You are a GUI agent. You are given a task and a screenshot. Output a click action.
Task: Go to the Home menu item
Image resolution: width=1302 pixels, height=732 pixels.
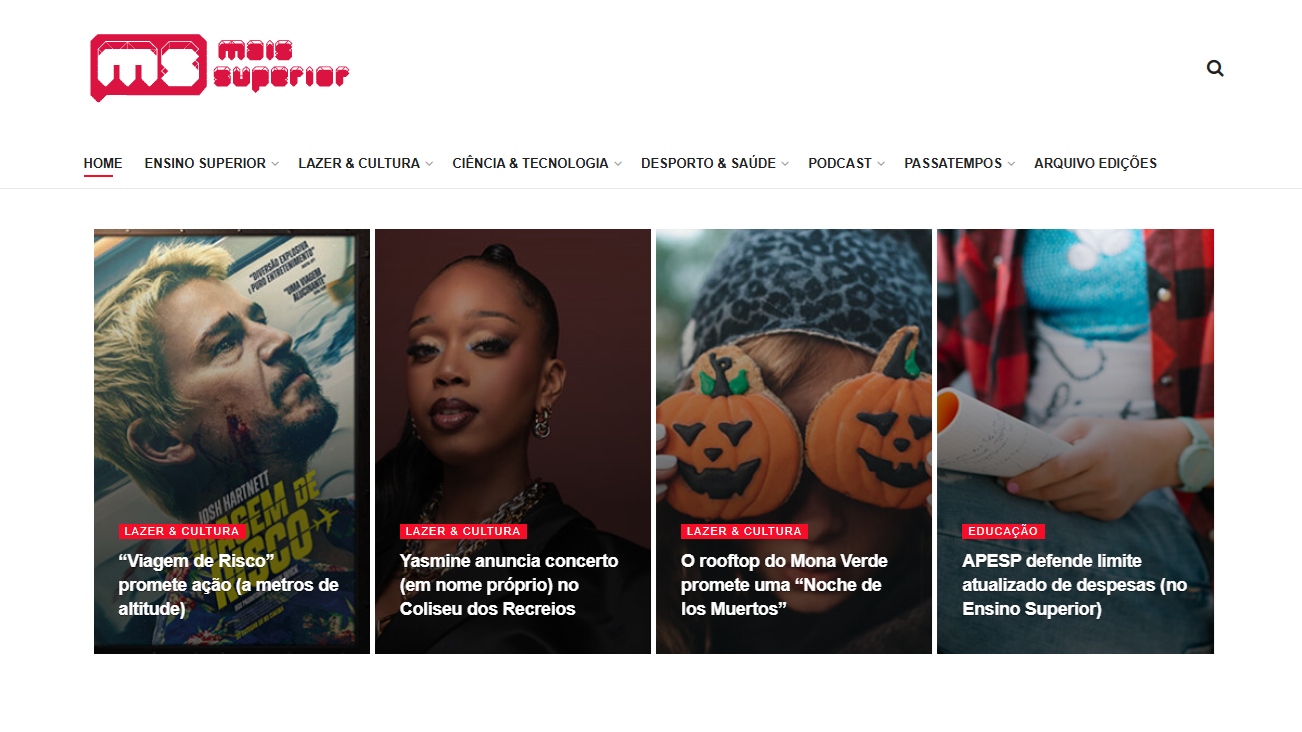coord(103,163)
